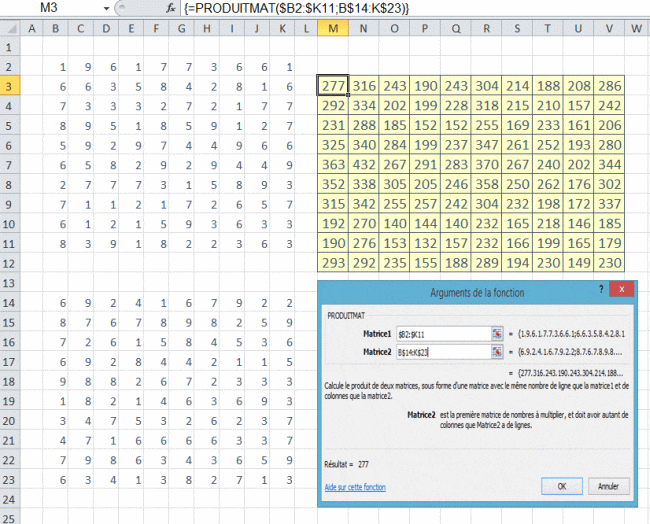Select result cell containing 432
650x524 pixels.
tap(364, 165)
